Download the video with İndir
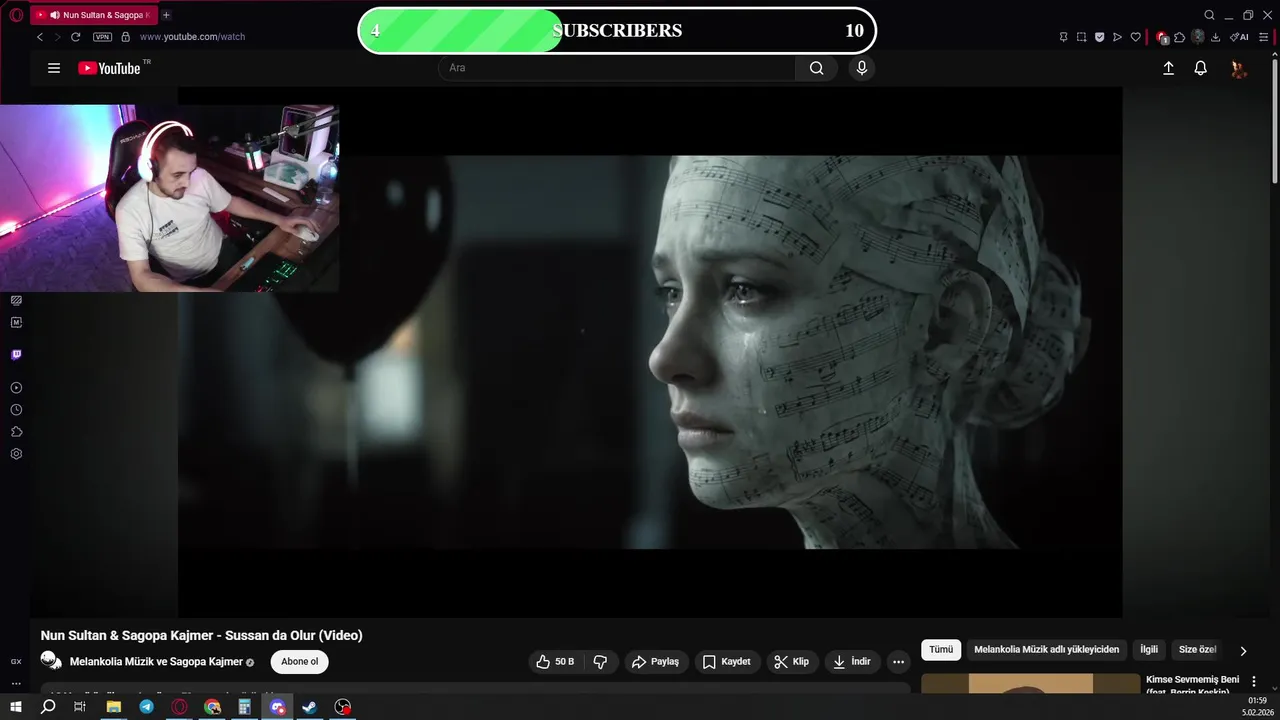Image resolution: width=1280 pixels, height=720 pixels. click(852, 662)
